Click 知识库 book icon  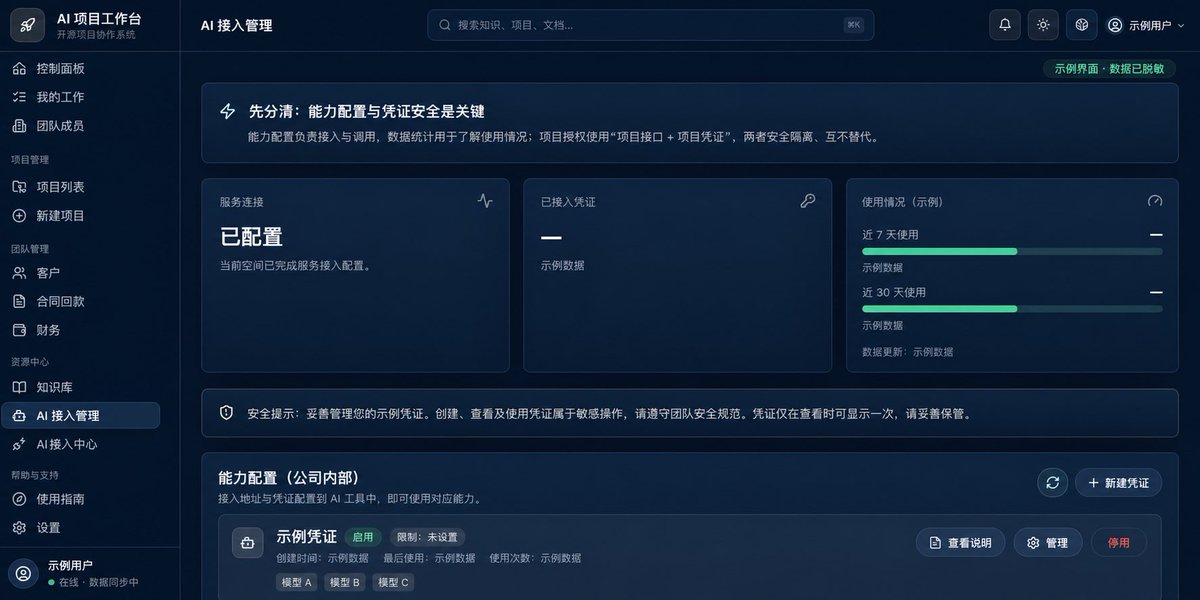pos(18,387)
